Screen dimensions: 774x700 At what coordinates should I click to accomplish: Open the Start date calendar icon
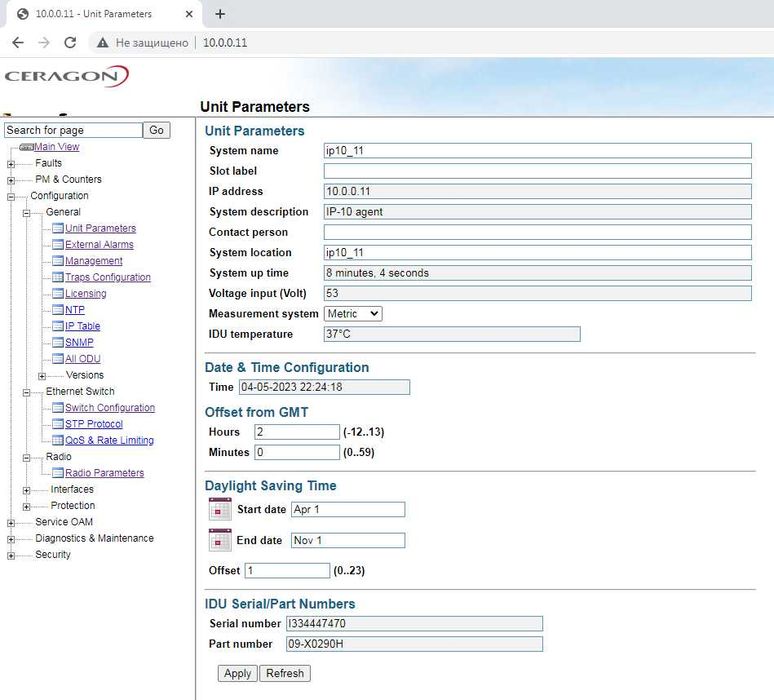[220, 509]
